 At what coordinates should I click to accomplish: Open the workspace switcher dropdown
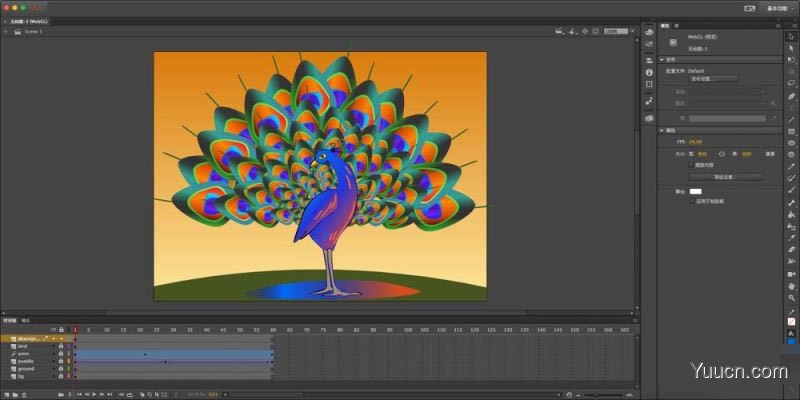tap(778, 8)
